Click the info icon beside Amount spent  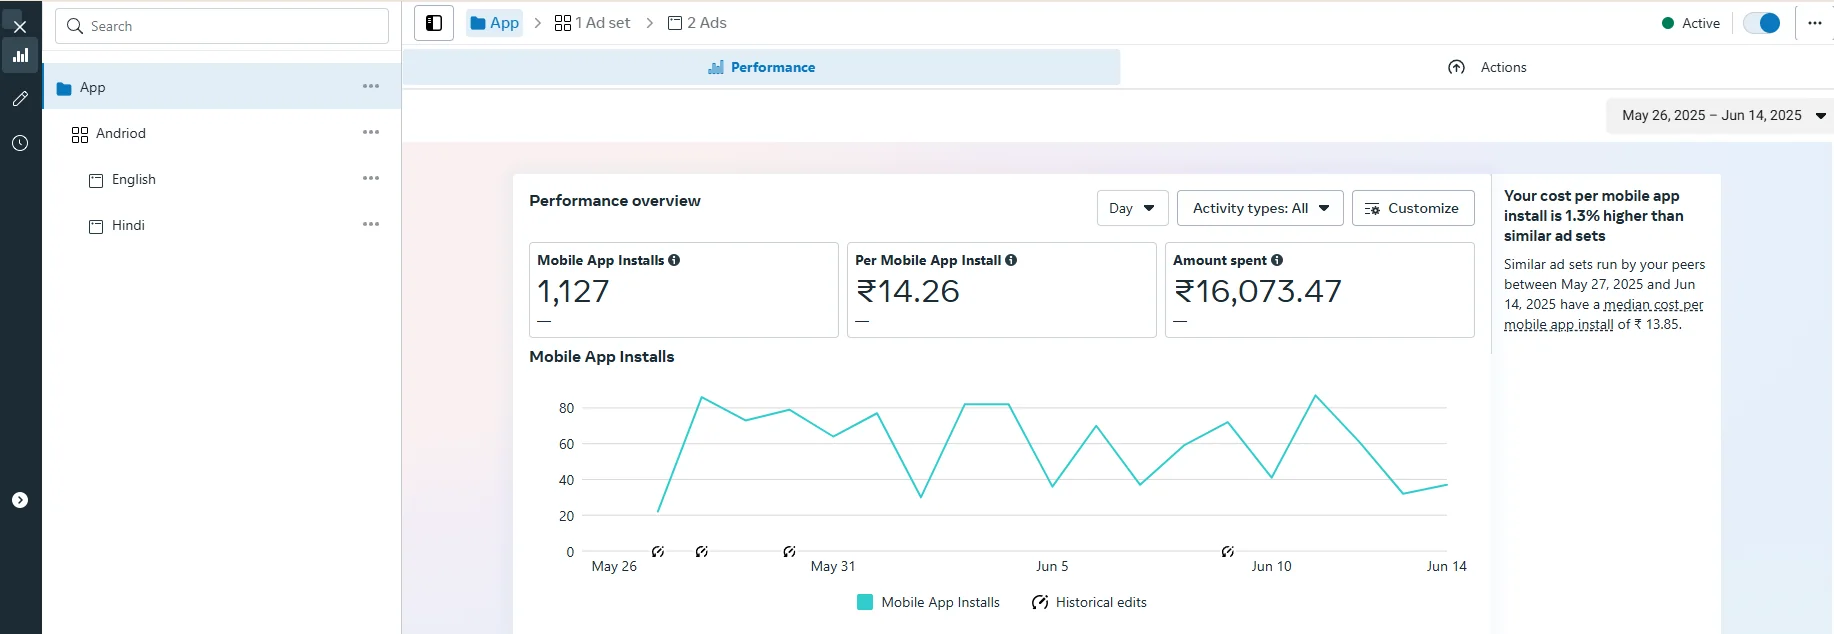coord(1277,260)
